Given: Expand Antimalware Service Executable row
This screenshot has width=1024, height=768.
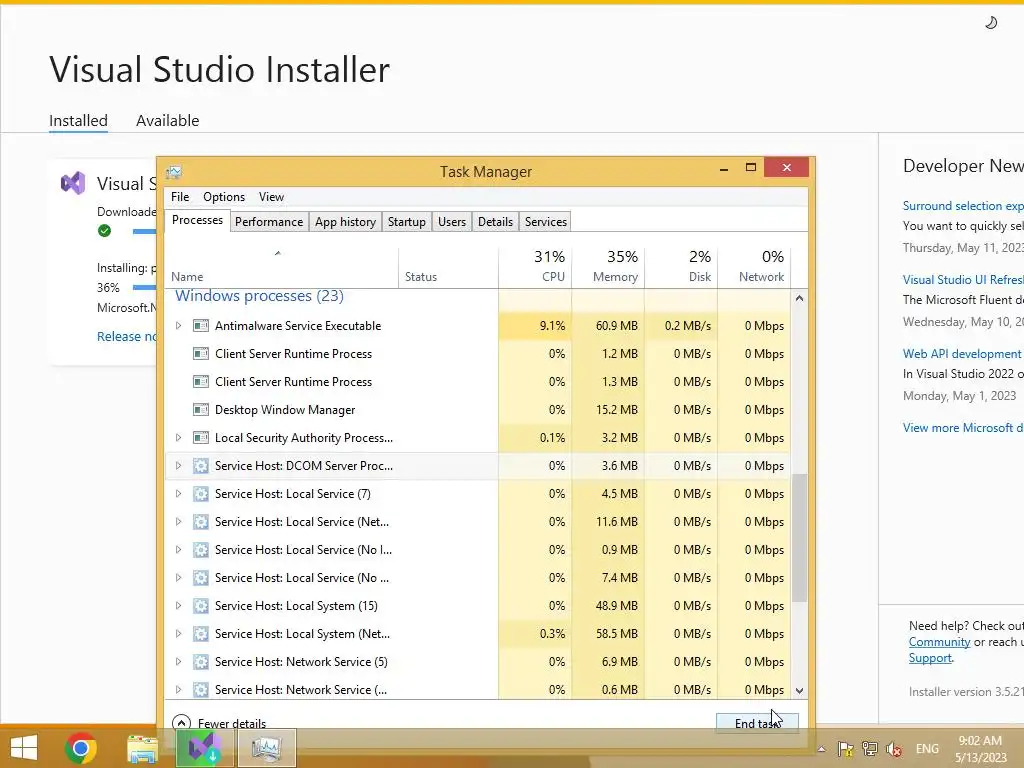Looking at the screenshot, I should coord(178,325).
